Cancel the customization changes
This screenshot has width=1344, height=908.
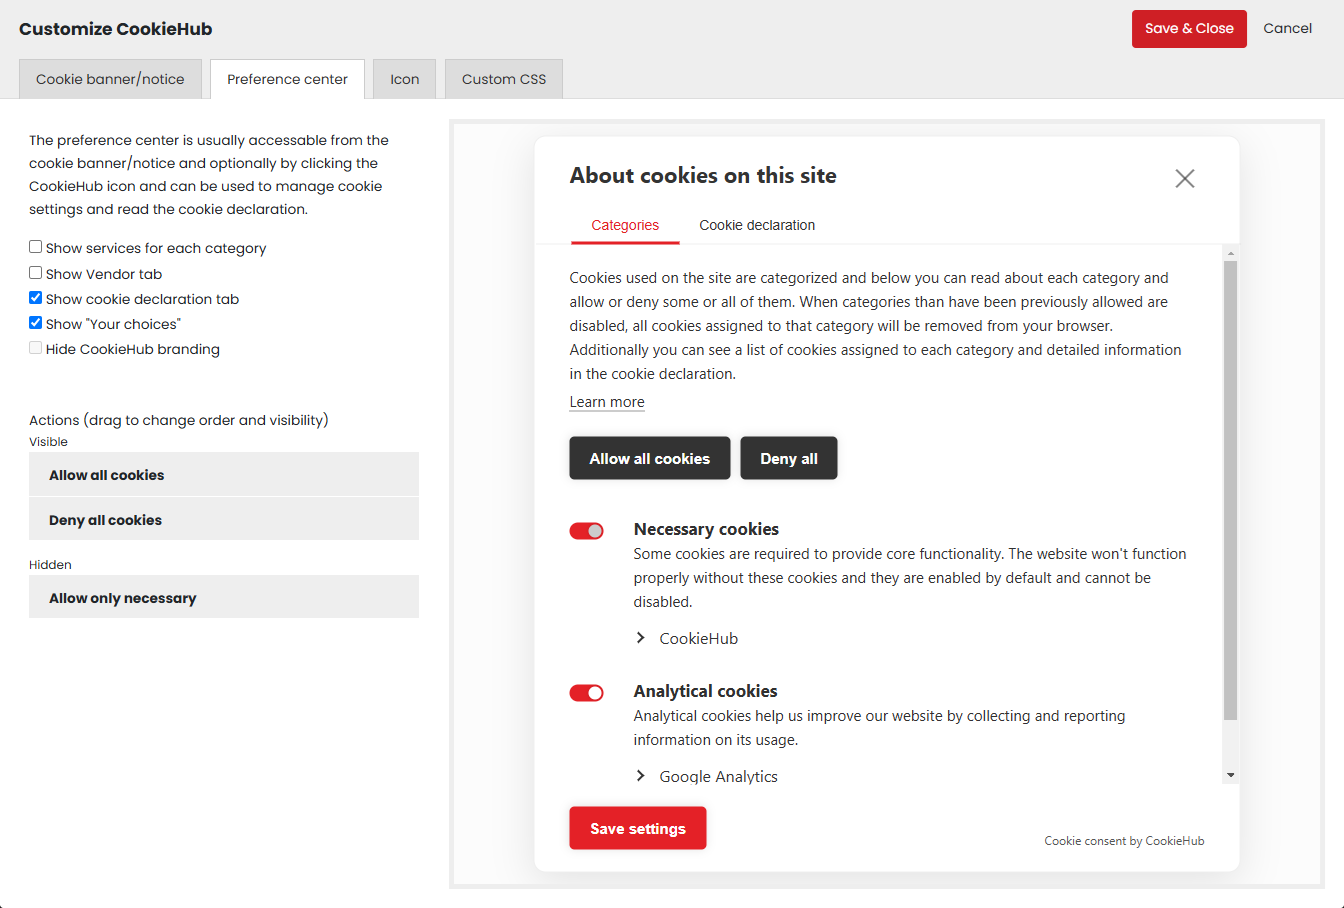1287,29
